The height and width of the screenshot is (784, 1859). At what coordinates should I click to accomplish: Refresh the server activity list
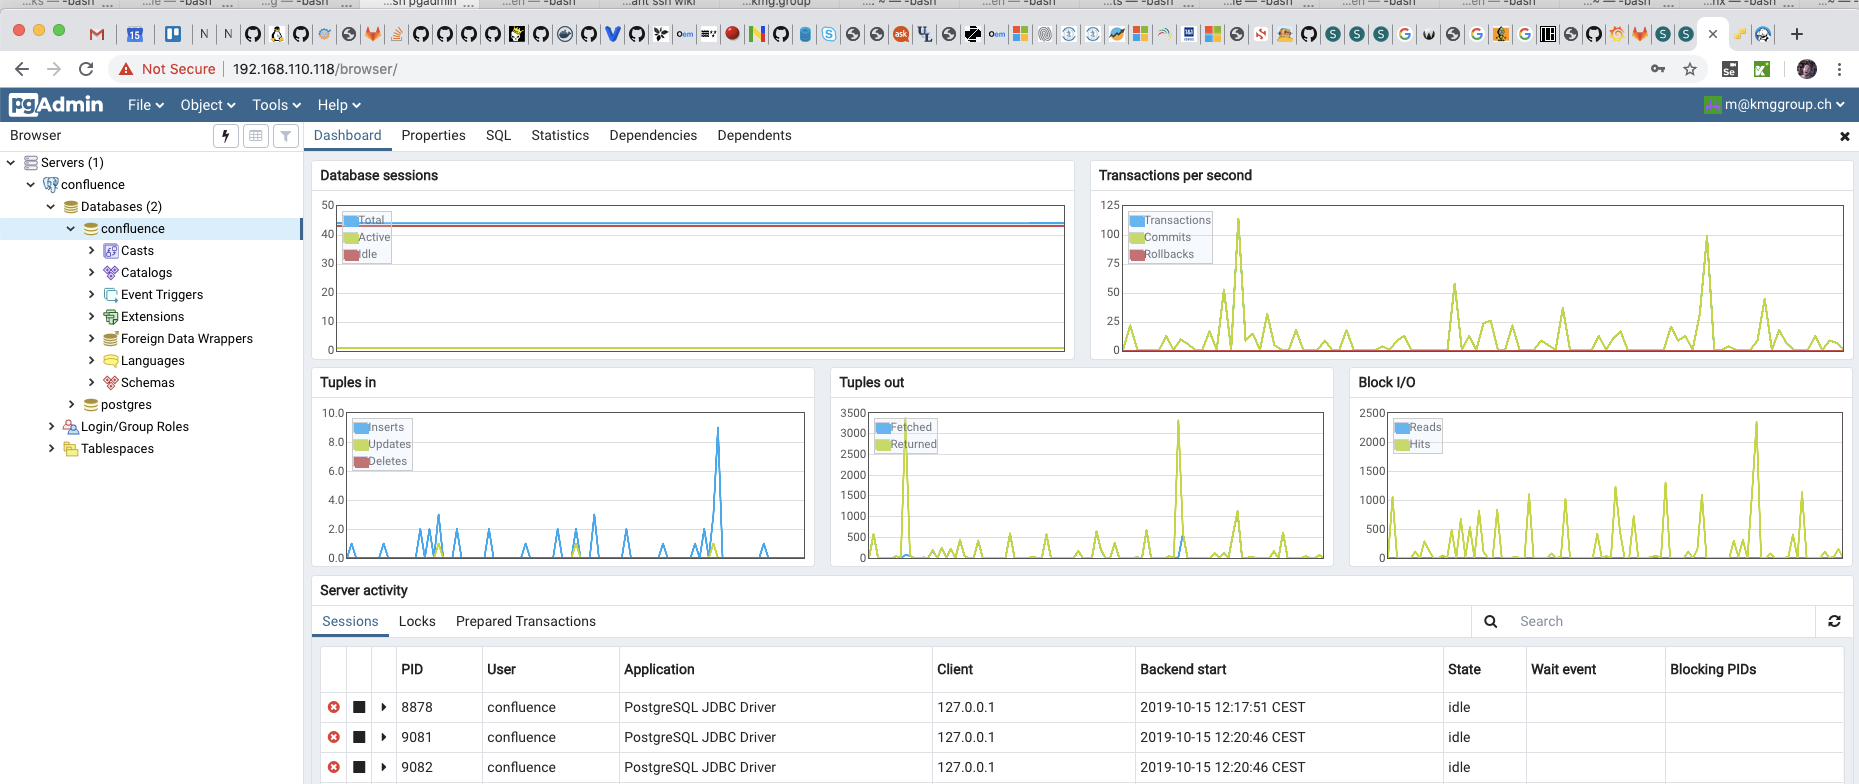click(x=1834, y=621)
